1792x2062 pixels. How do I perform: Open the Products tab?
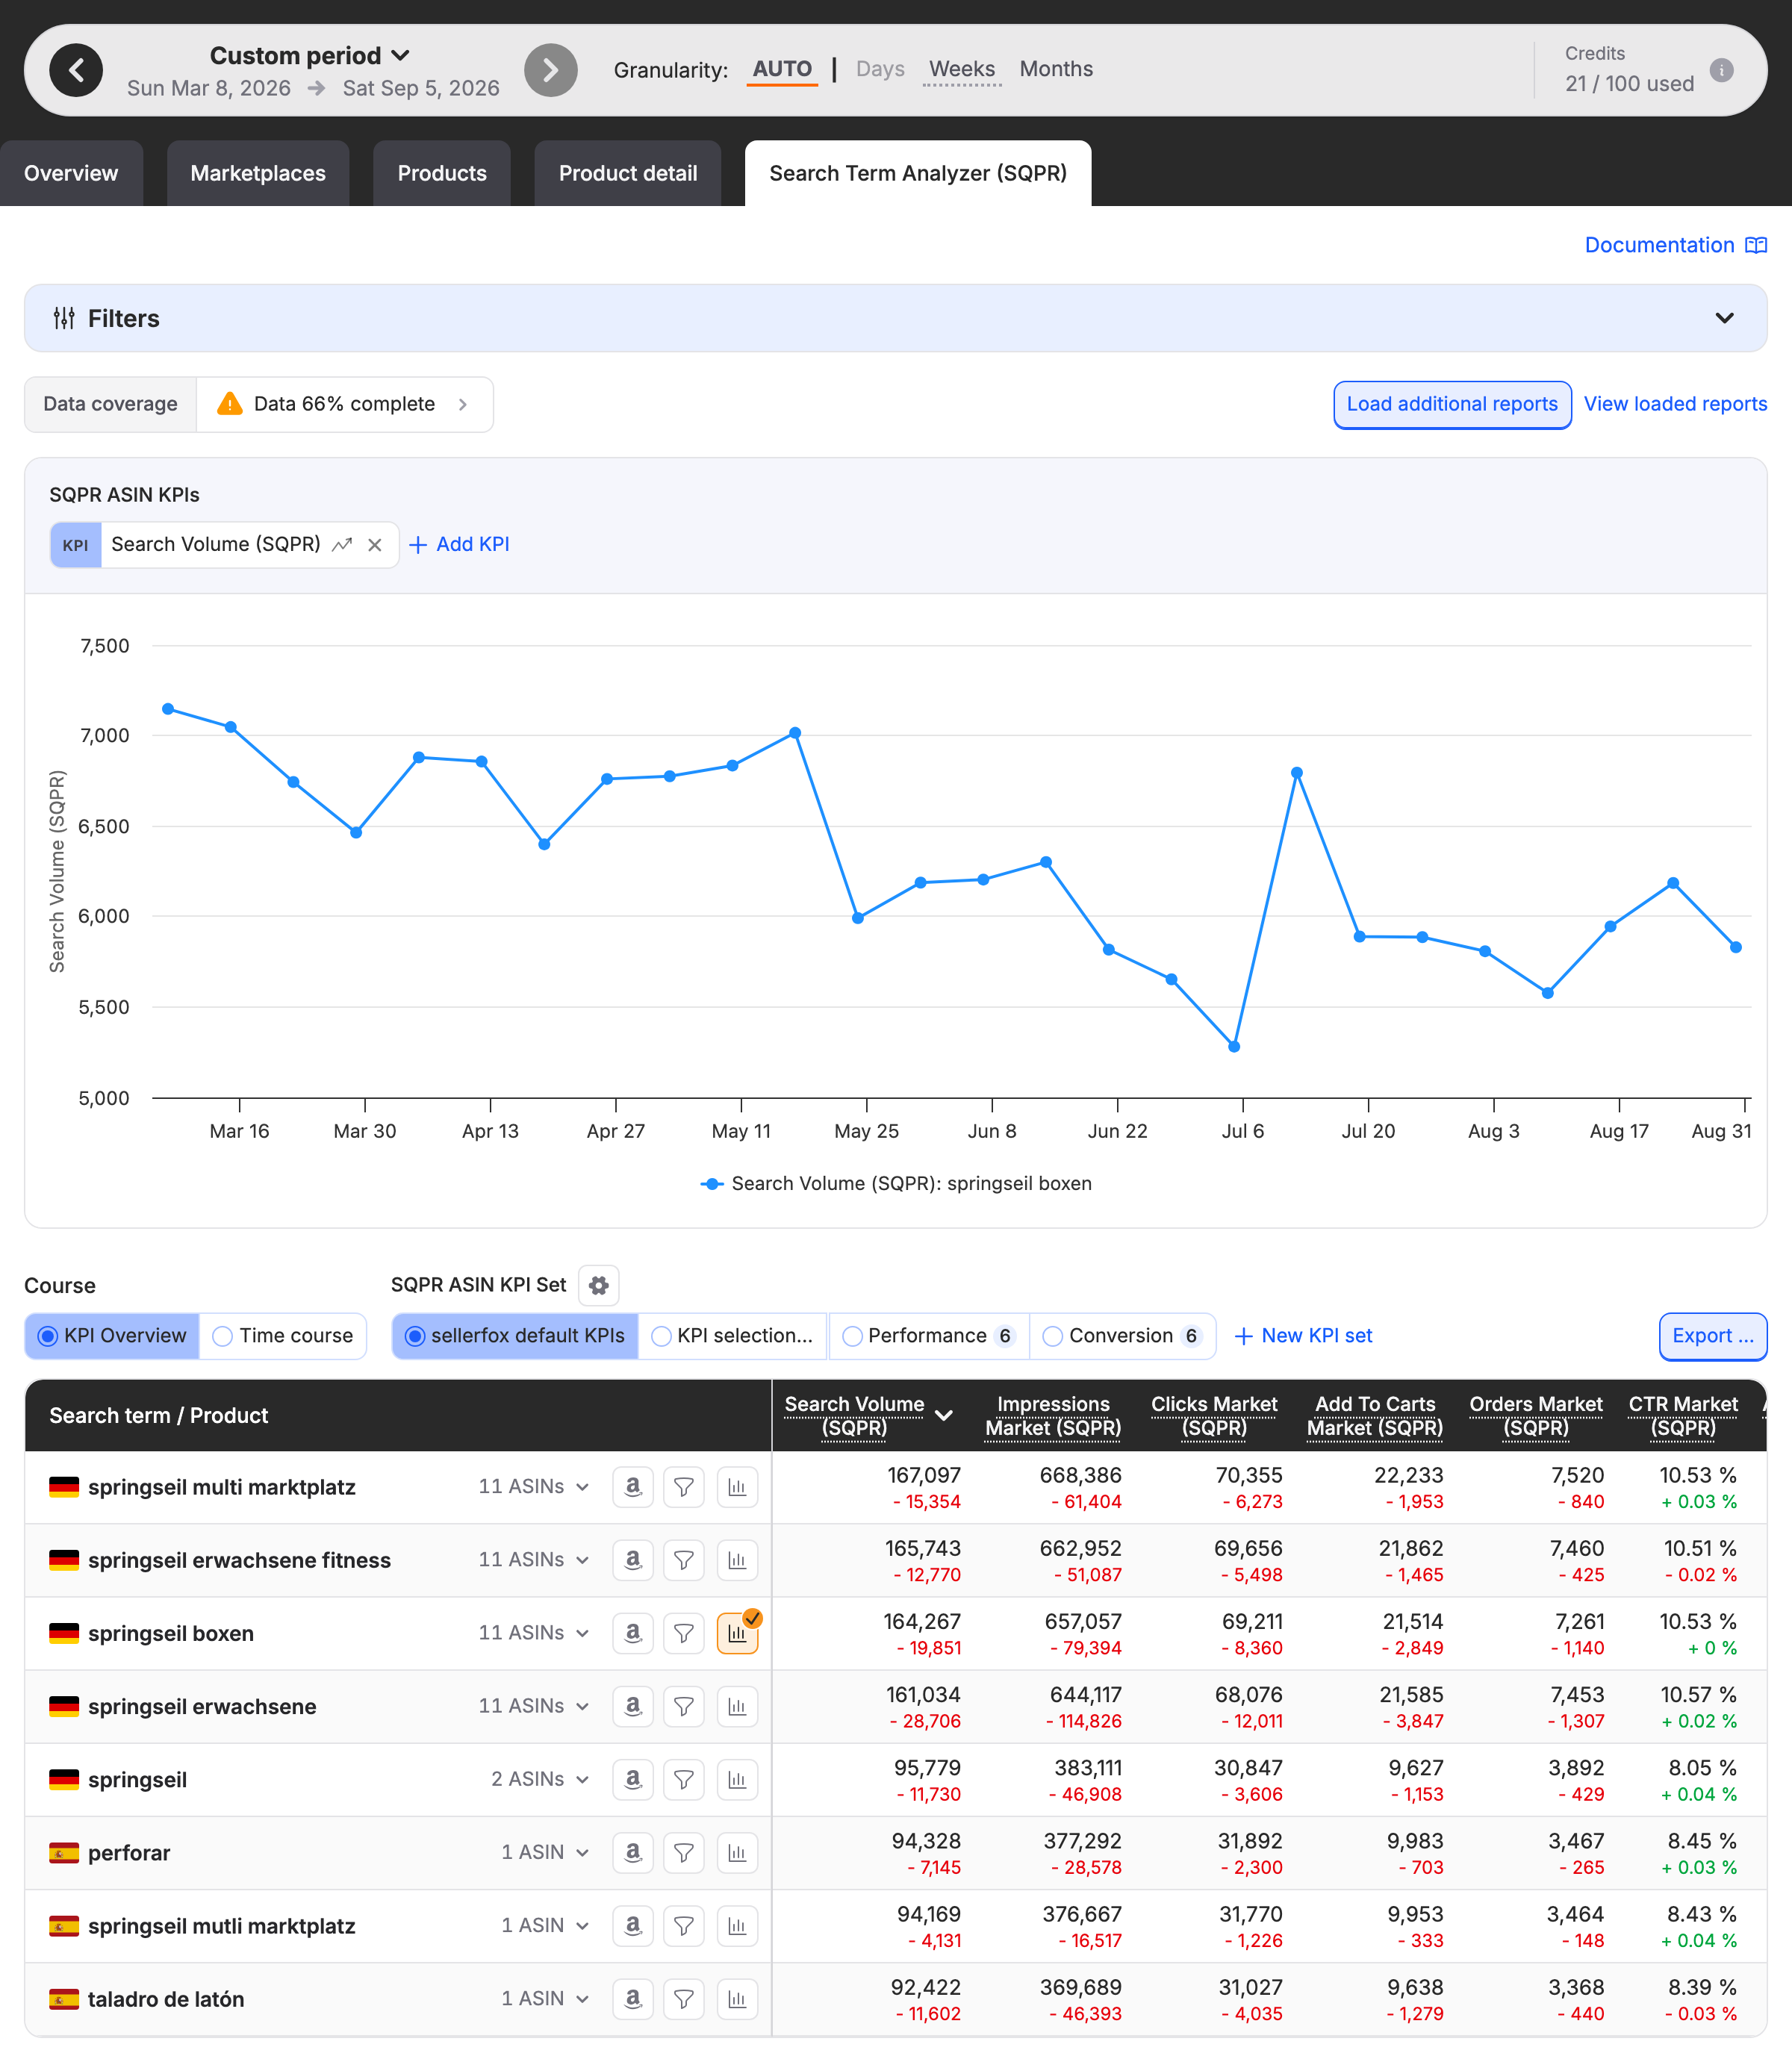(x=442, y=173)
